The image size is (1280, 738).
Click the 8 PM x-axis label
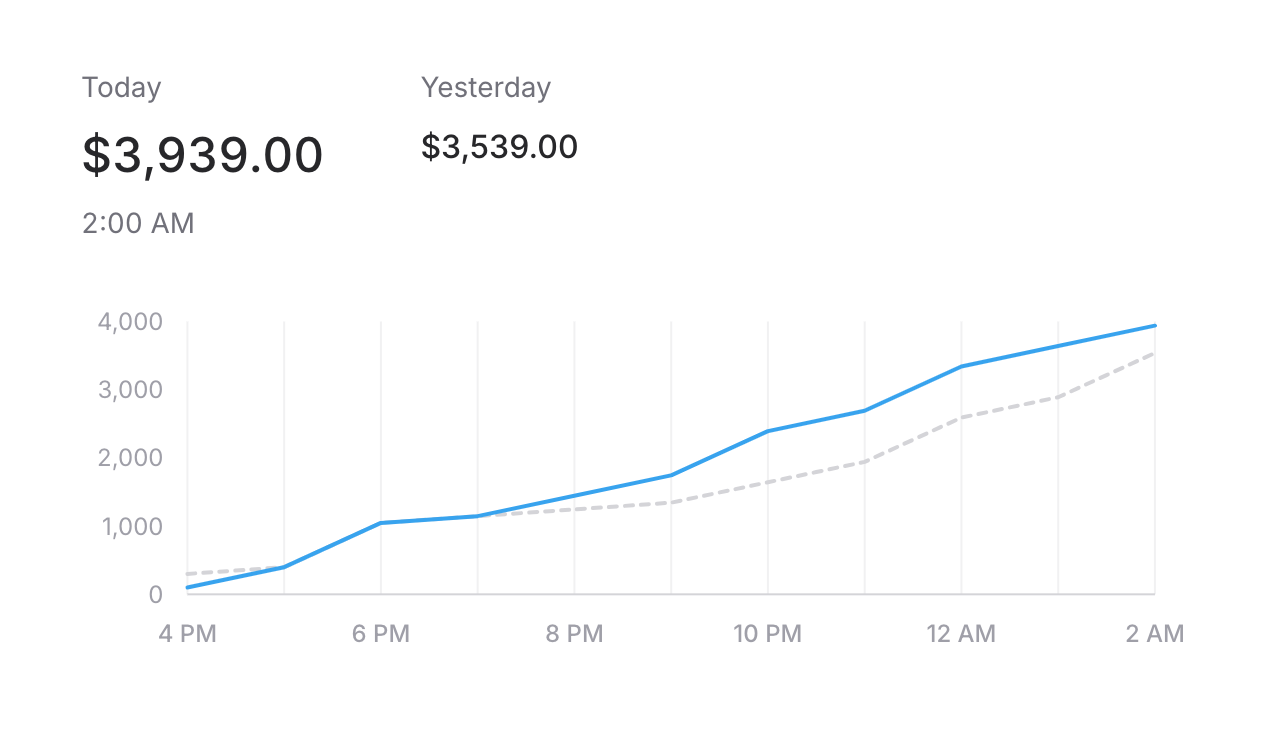[x=574, y=634]
